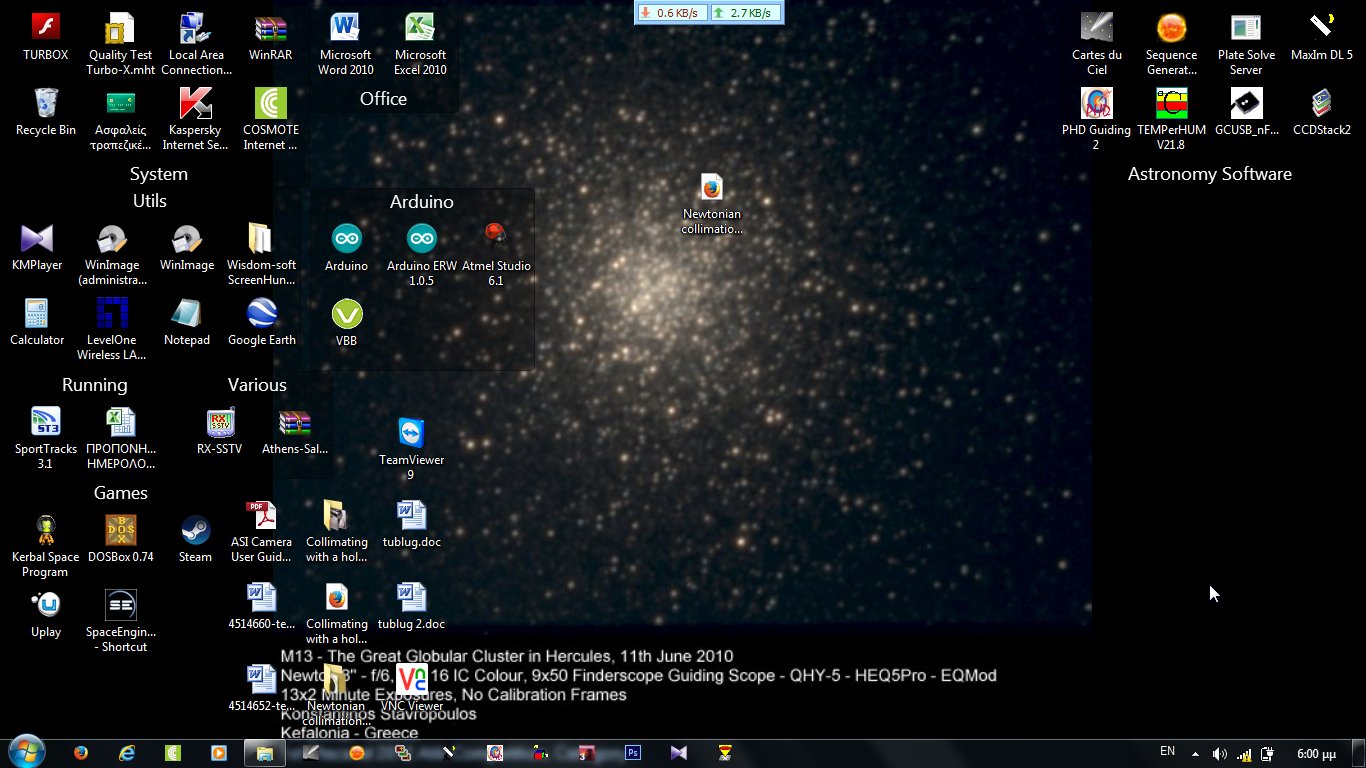1366x768 pixels.
Task: Open Kerbal Space Program shortcut
Action: pos(45,546)
